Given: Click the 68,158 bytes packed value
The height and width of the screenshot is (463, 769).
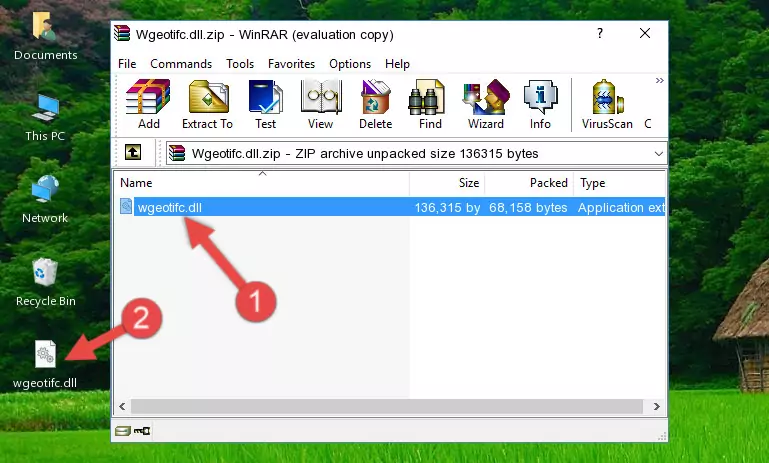Looking at the screenshot, I should point(528,207).
